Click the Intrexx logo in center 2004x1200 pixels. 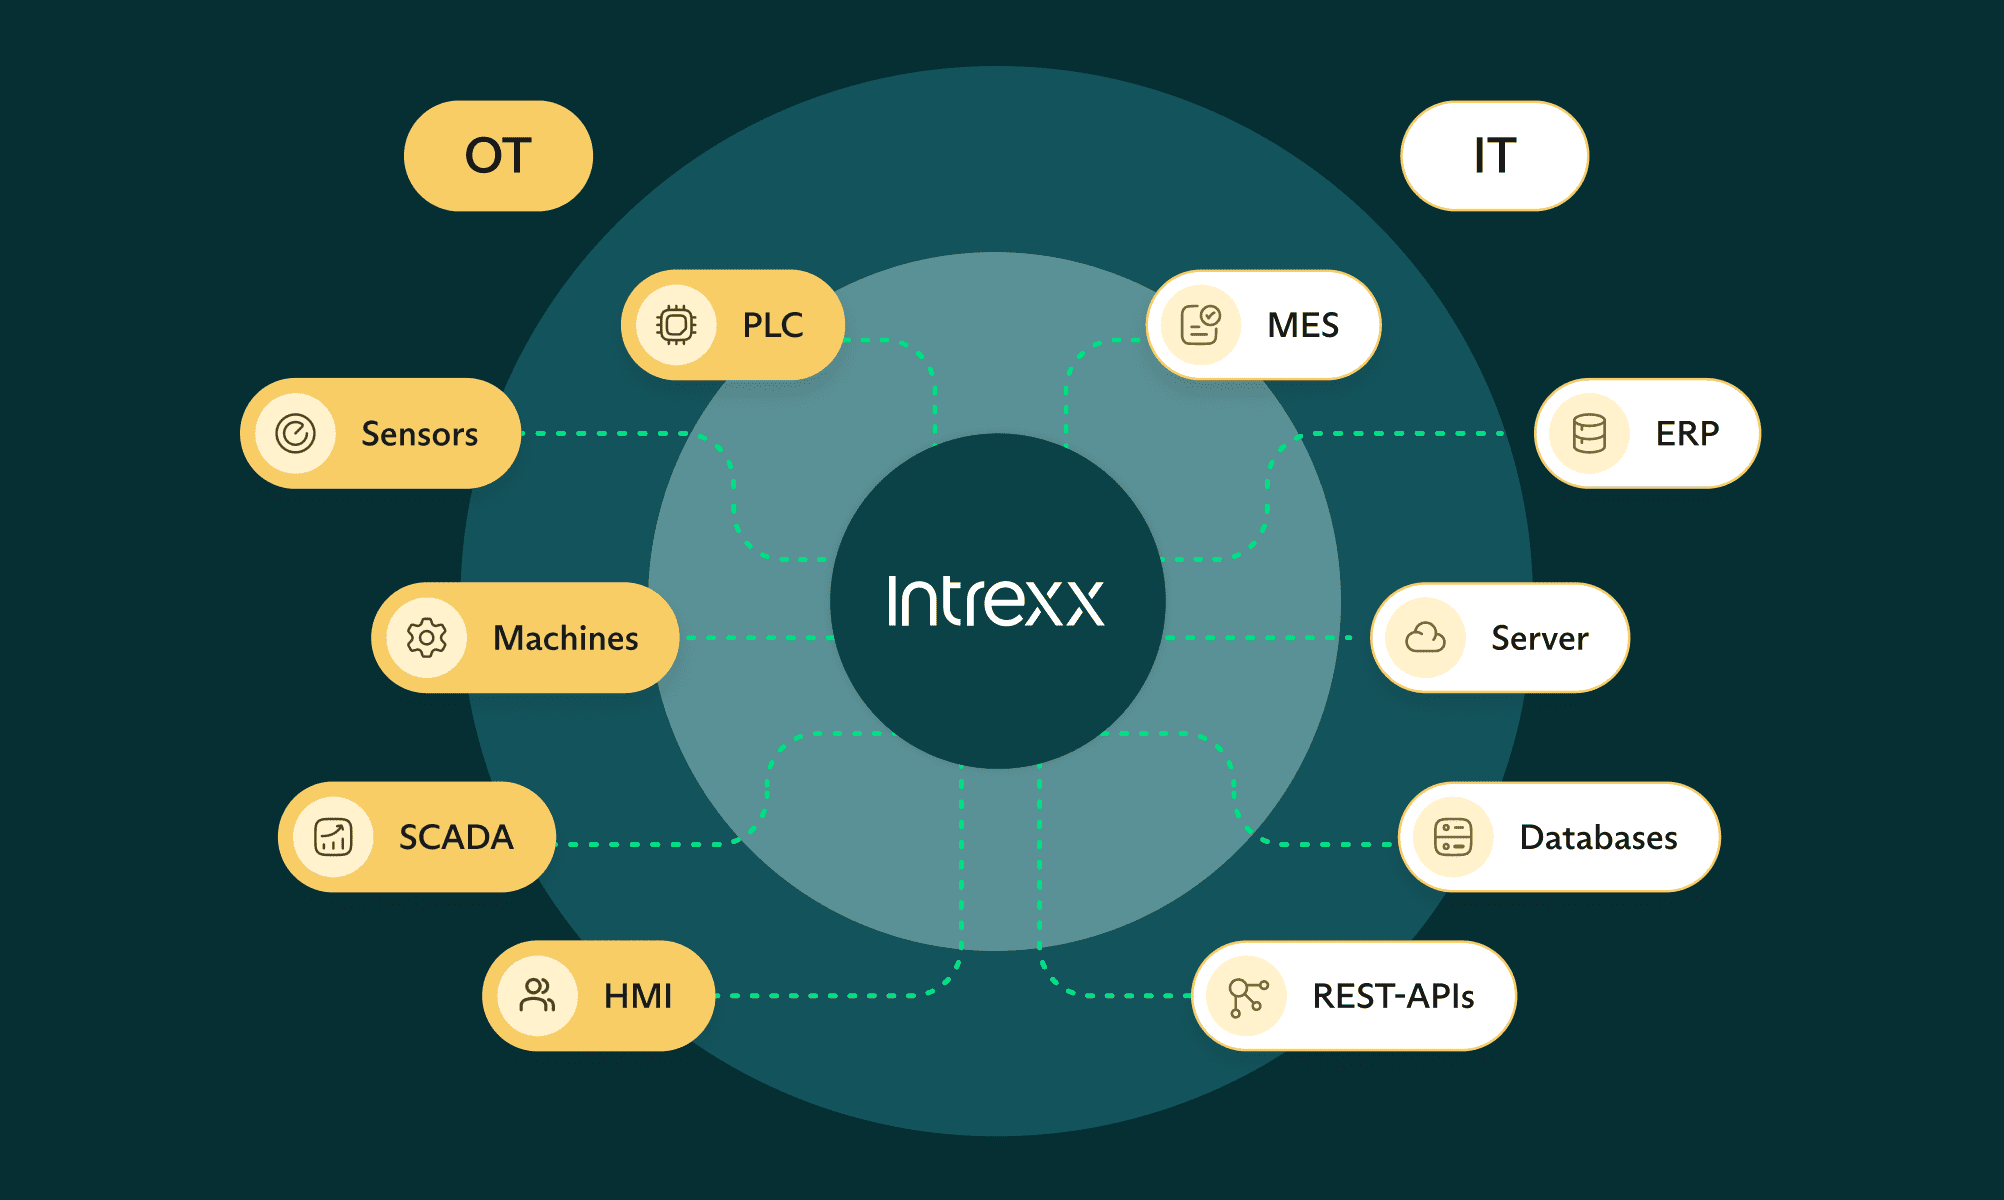tap(996, 602)
